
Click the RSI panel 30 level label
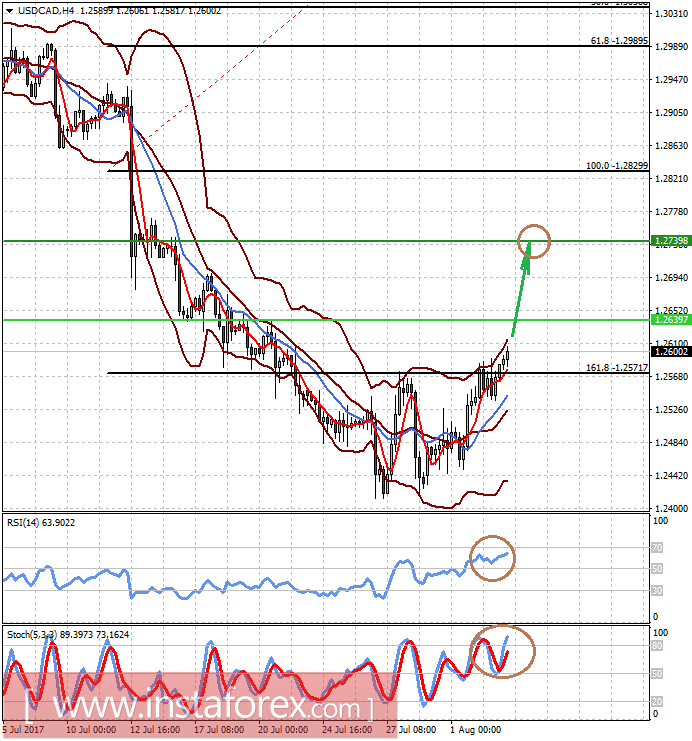[x=657, y=591]
